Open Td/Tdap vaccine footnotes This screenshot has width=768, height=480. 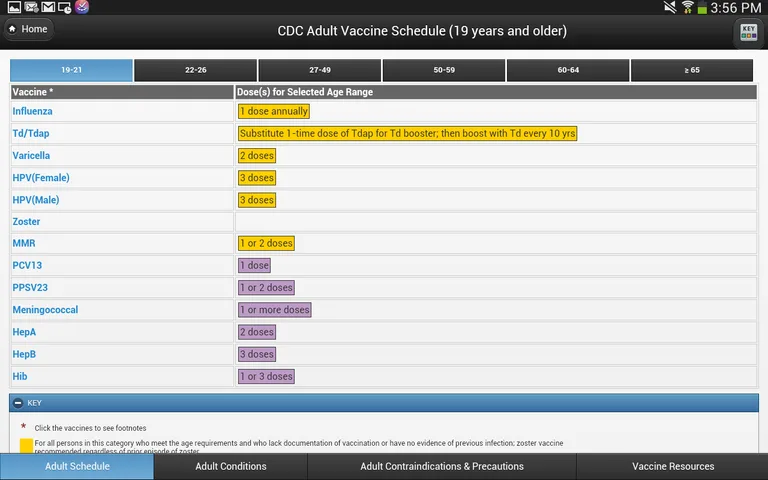coord(31,133)
